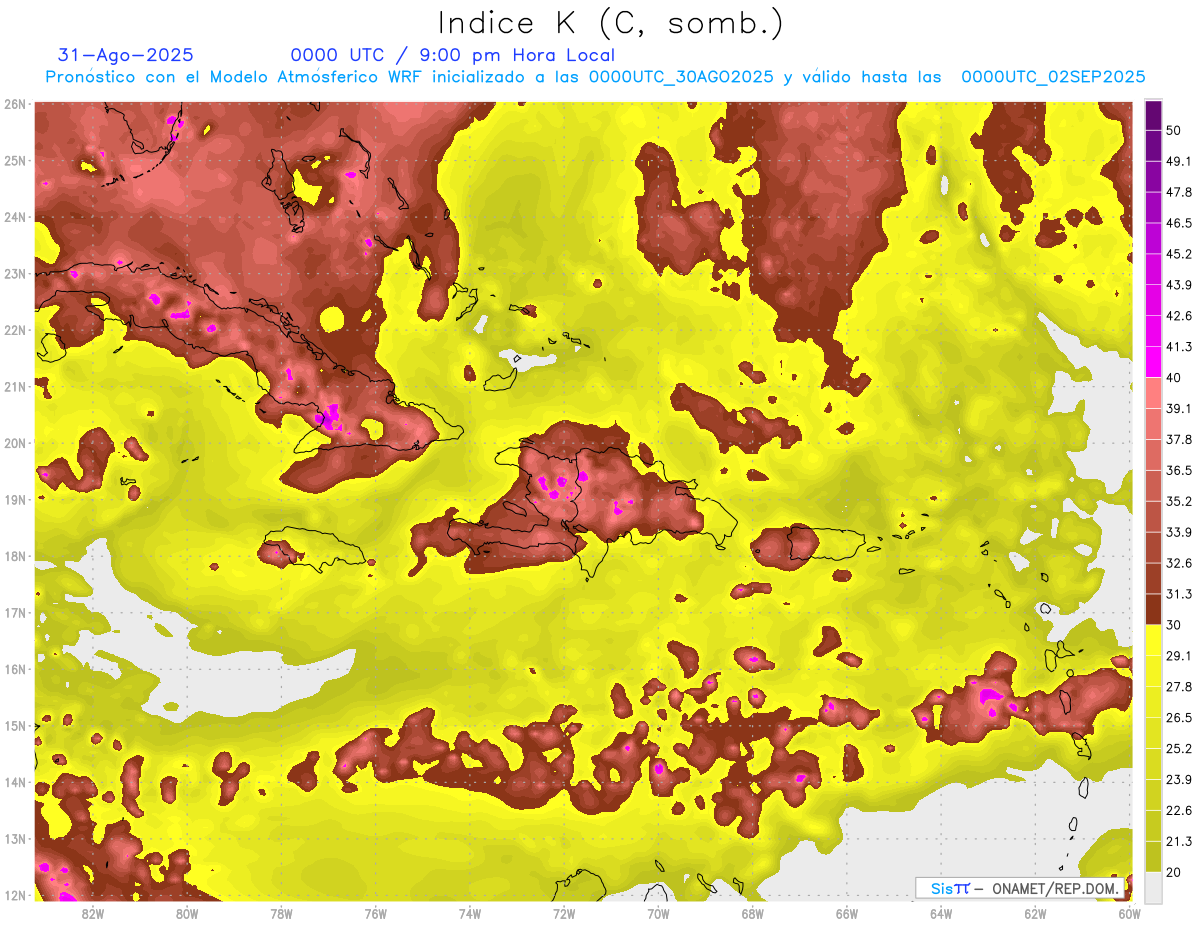Click the colorbar label '32.6'
The width and height of the screenshot is (1200, 927).
(1180, 563)
